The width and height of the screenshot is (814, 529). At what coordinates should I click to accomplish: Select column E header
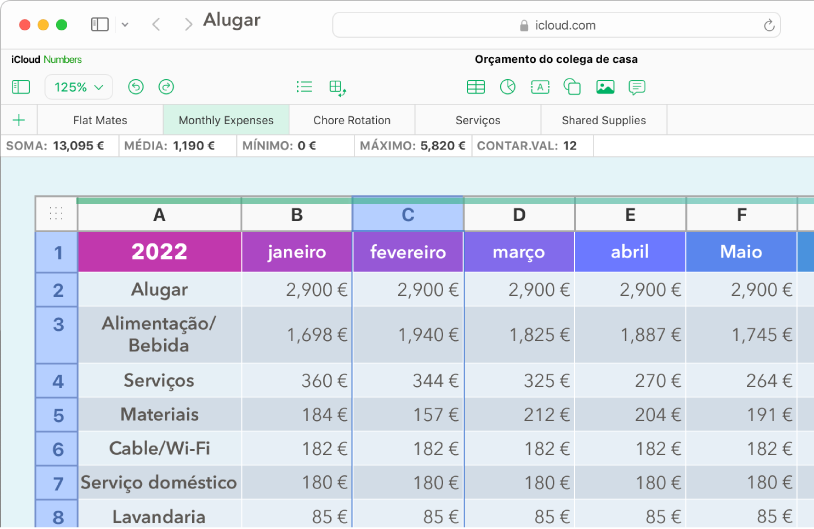pos(630,215)
